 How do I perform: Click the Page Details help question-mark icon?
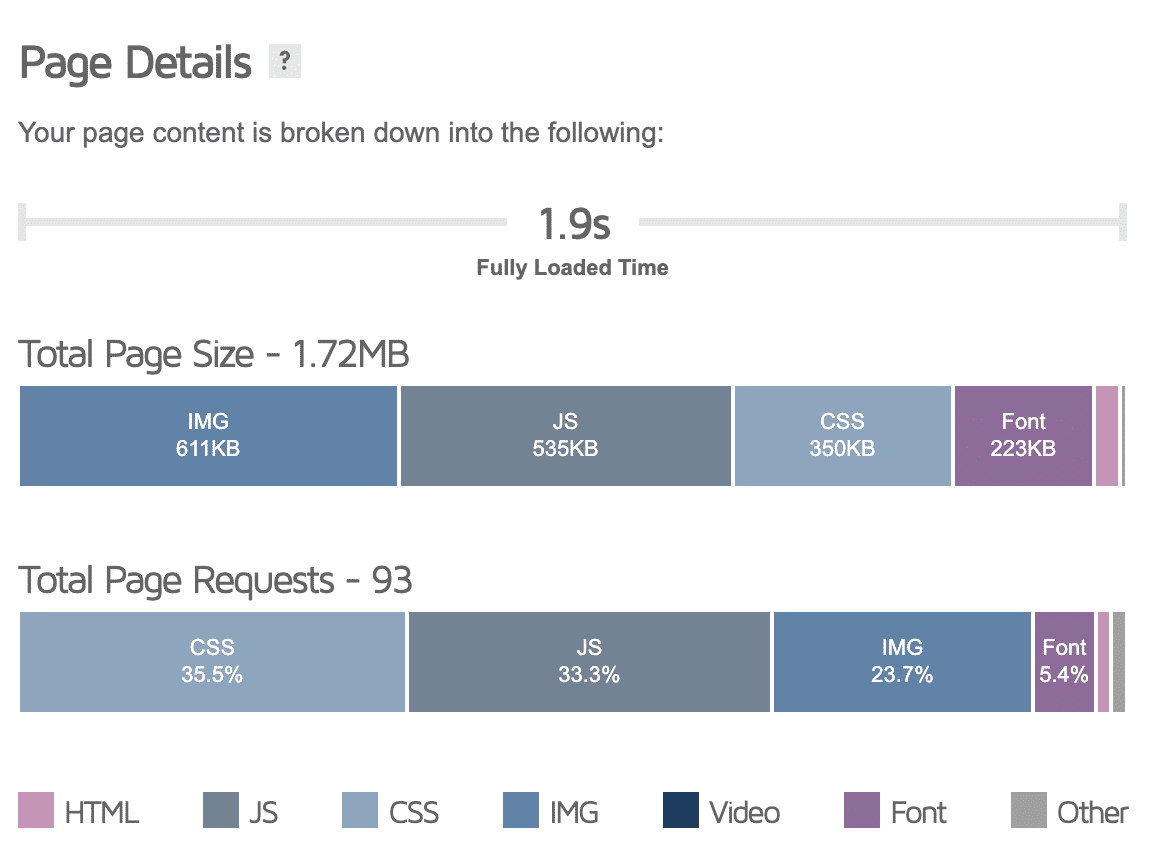point(285,63)
